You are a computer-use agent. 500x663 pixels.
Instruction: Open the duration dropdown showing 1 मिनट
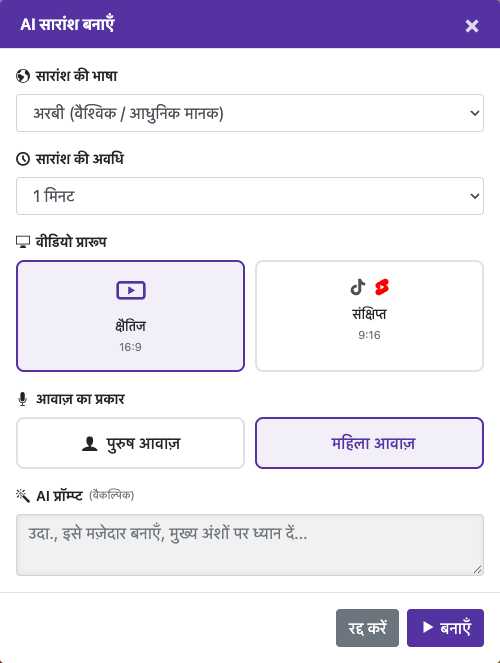(250, 196)
